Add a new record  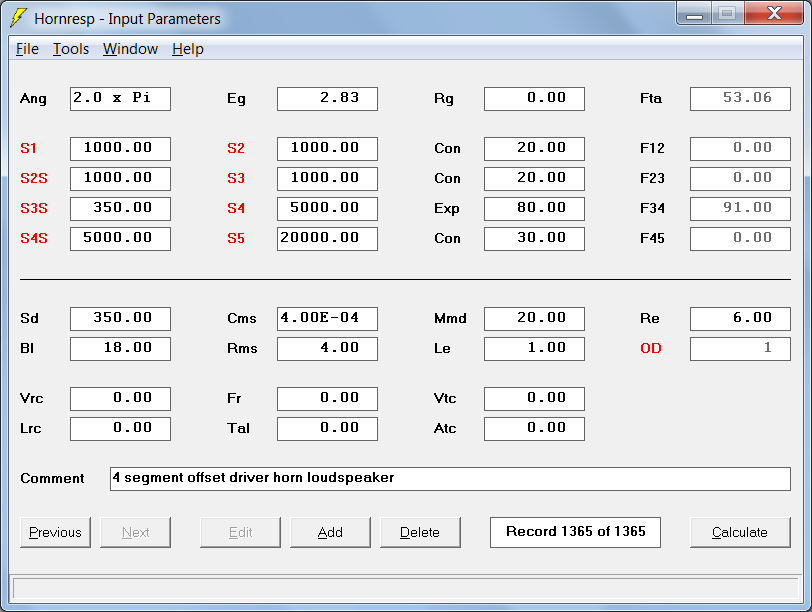(330, 532)
